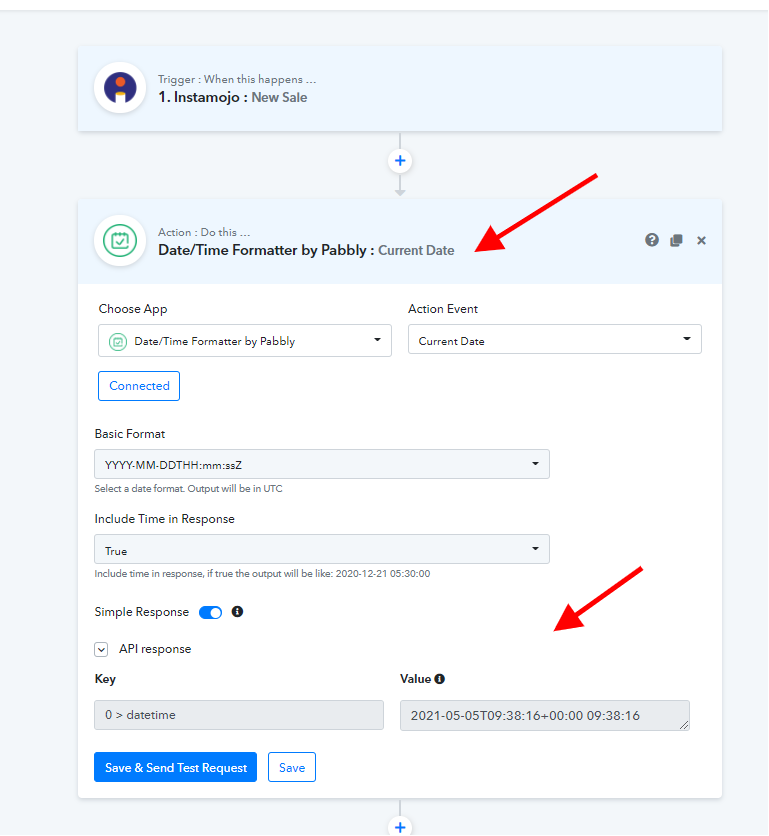Click the 'Action : Do this ...' text

[204, 232]
